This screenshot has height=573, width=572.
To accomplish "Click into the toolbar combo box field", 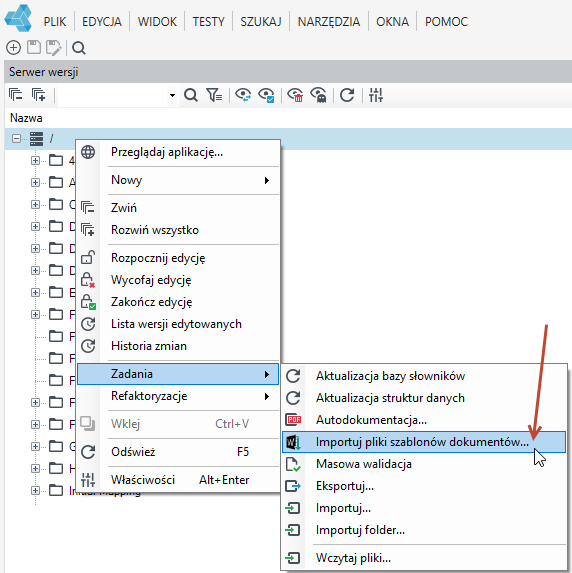I will tap(113, 95).
